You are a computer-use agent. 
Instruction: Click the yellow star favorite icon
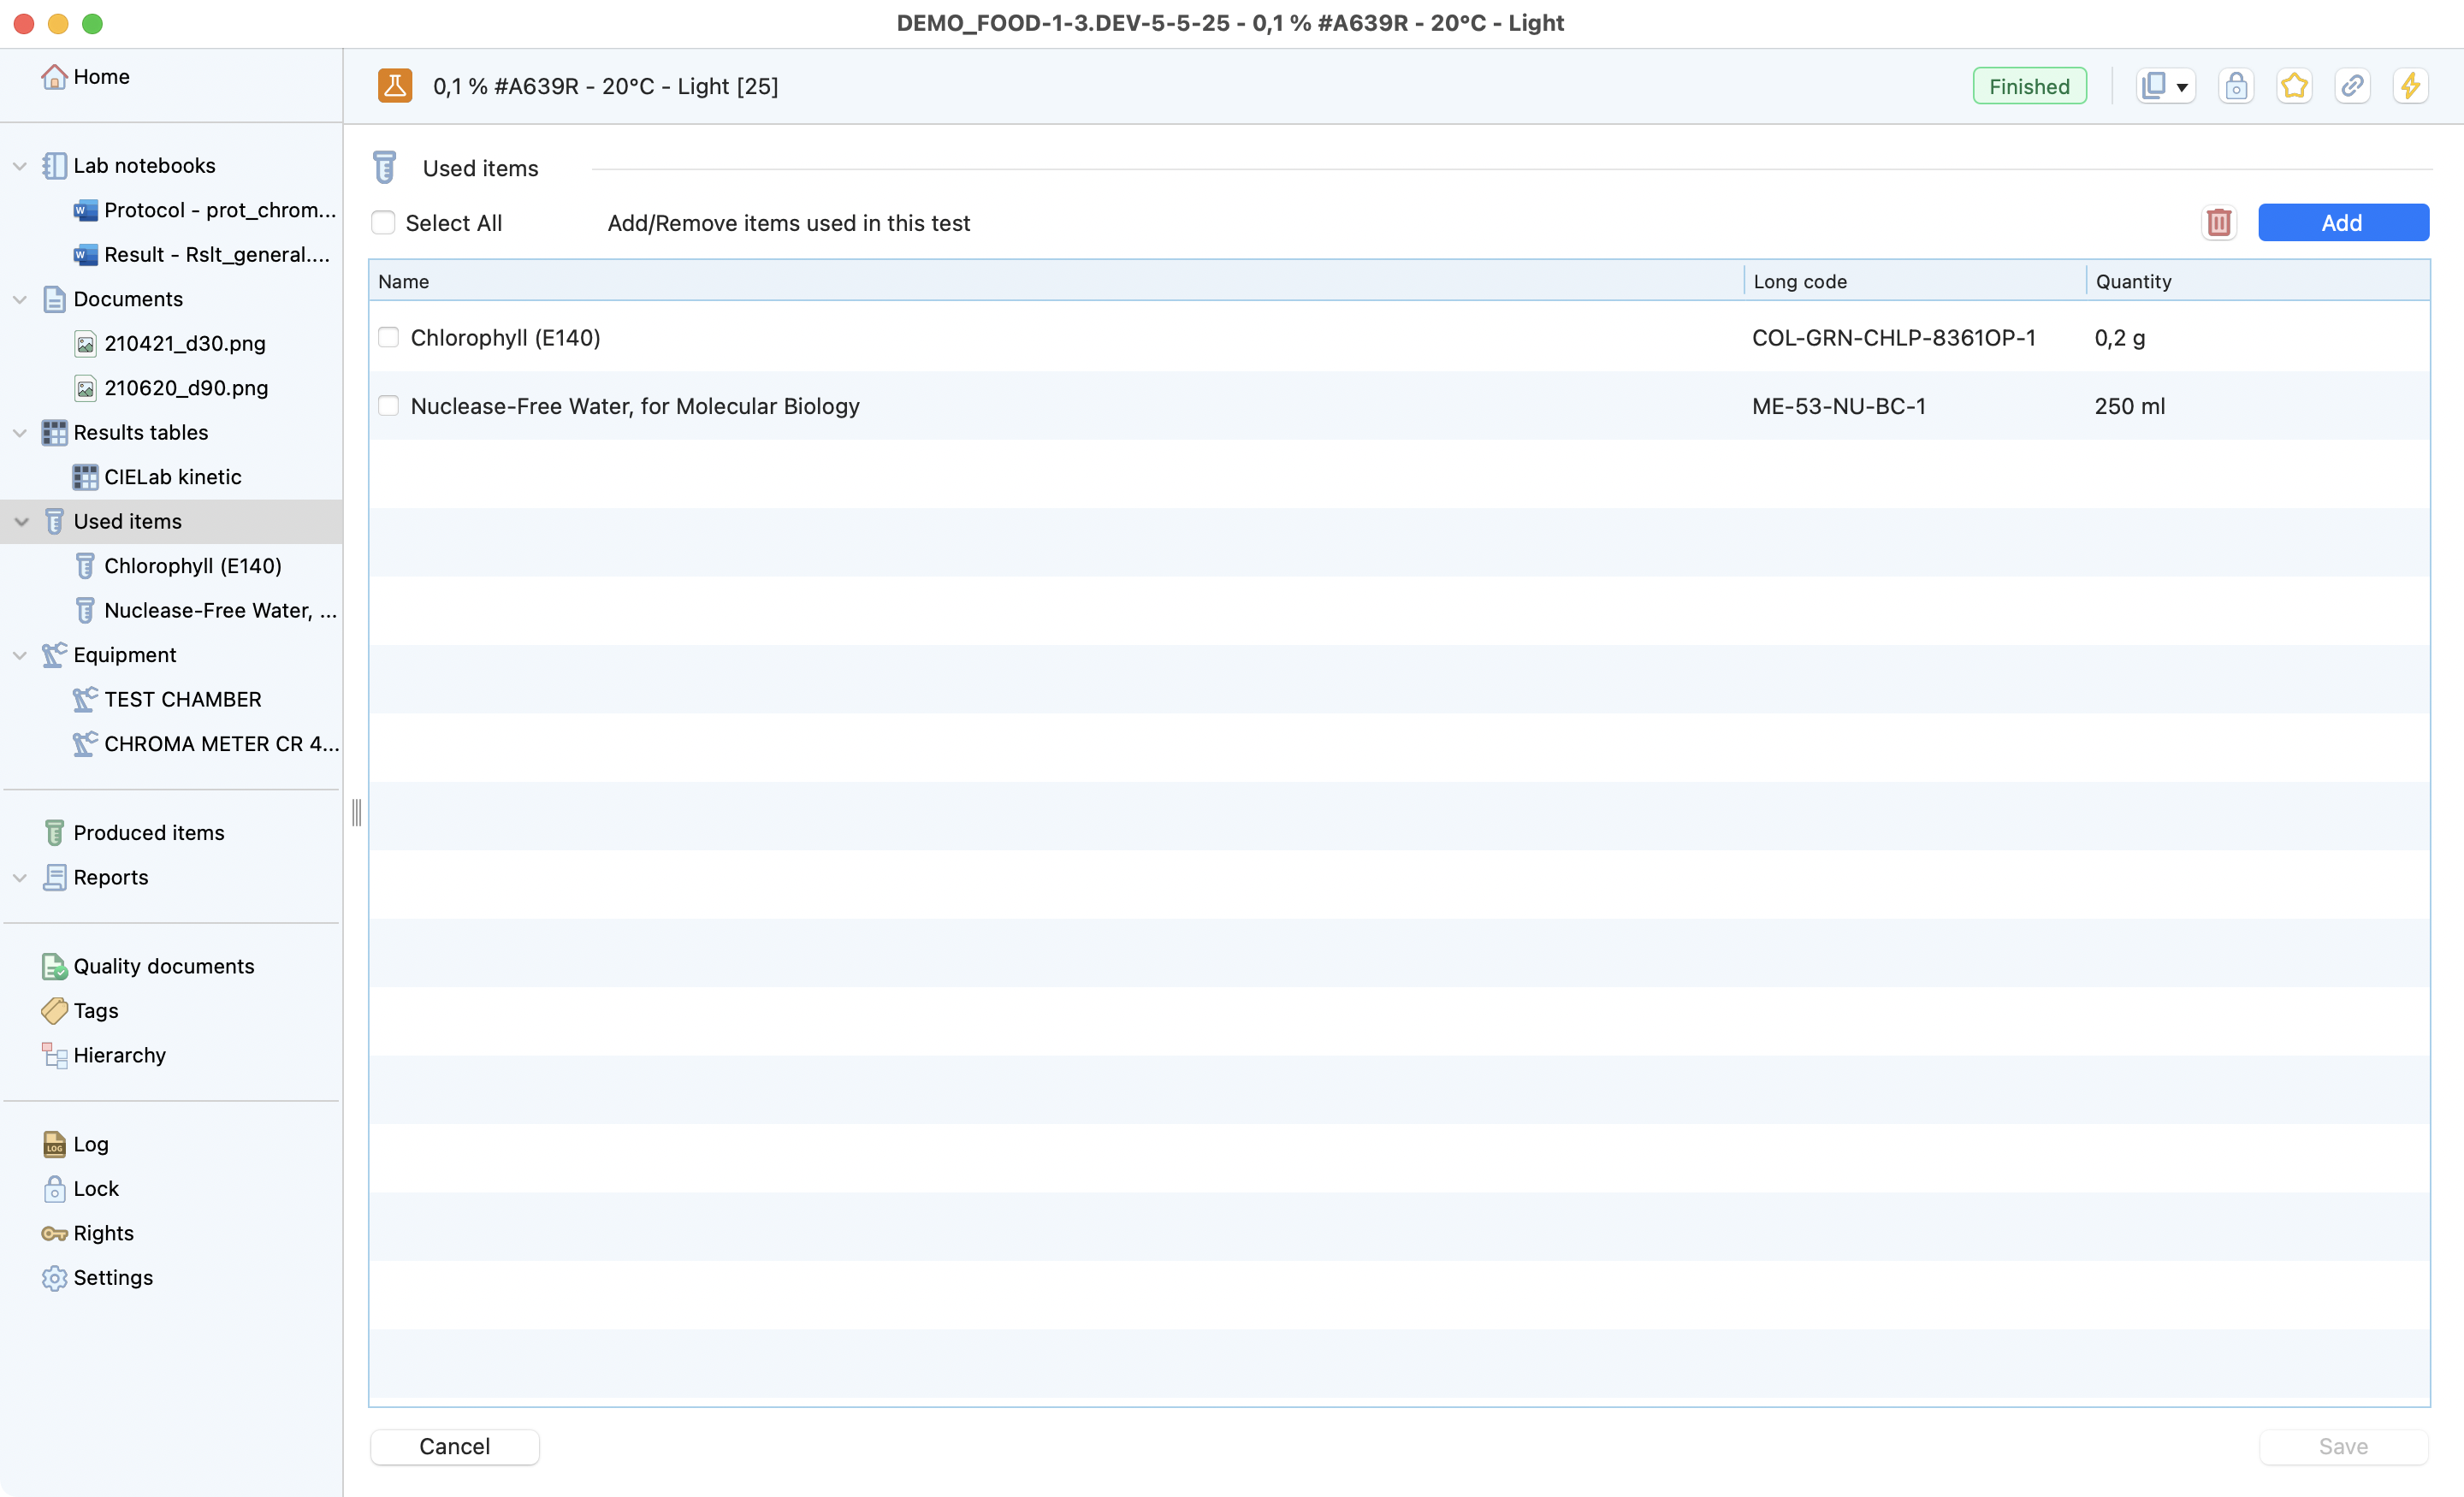[2294, 86]
